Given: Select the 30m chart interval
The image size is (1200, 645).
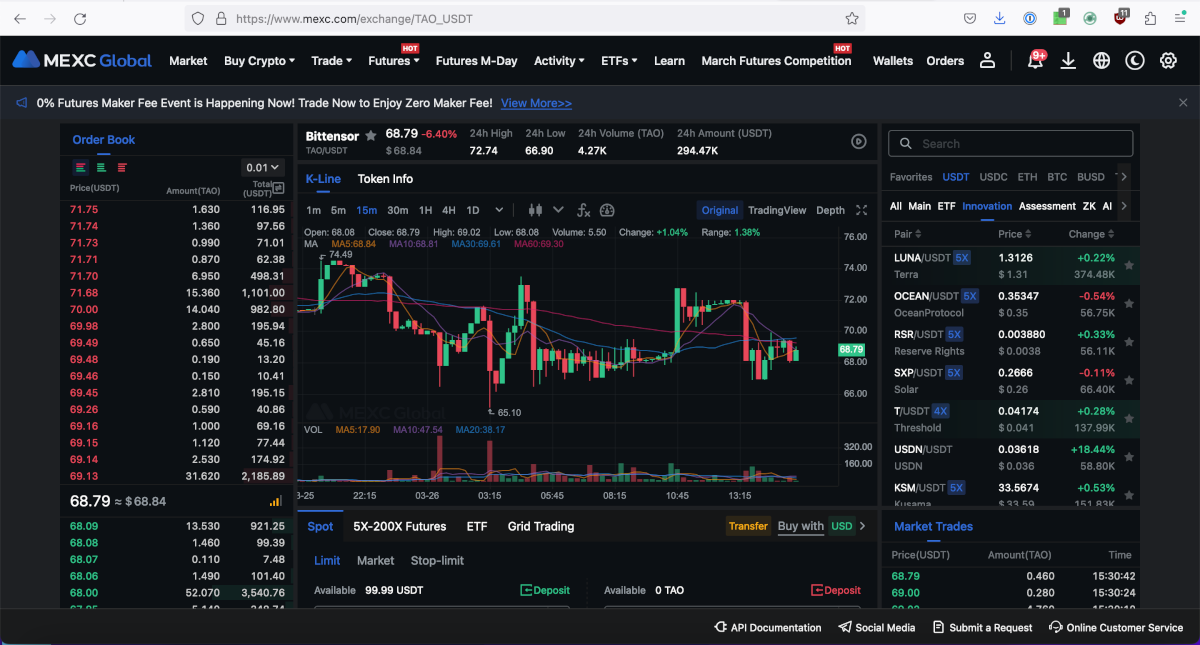Looking at the screenshot, I should coord(397,210).
